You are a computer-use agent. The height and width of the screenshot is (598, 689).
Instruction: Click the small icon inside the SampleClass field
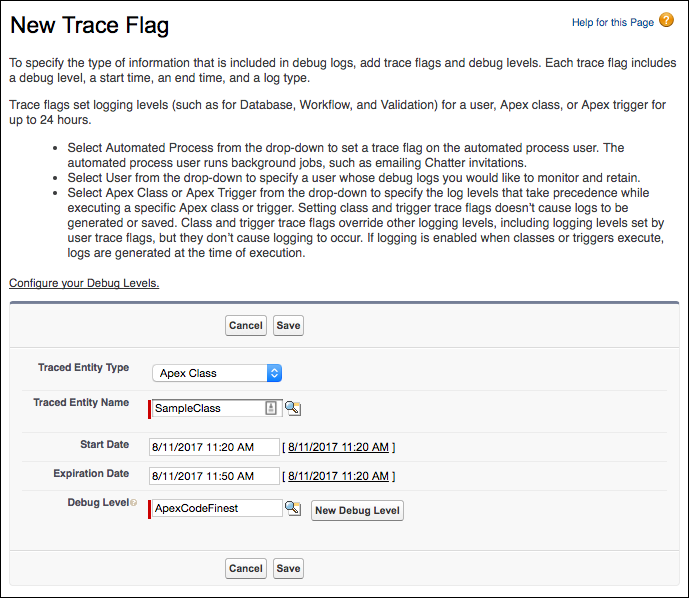[271, 408]
